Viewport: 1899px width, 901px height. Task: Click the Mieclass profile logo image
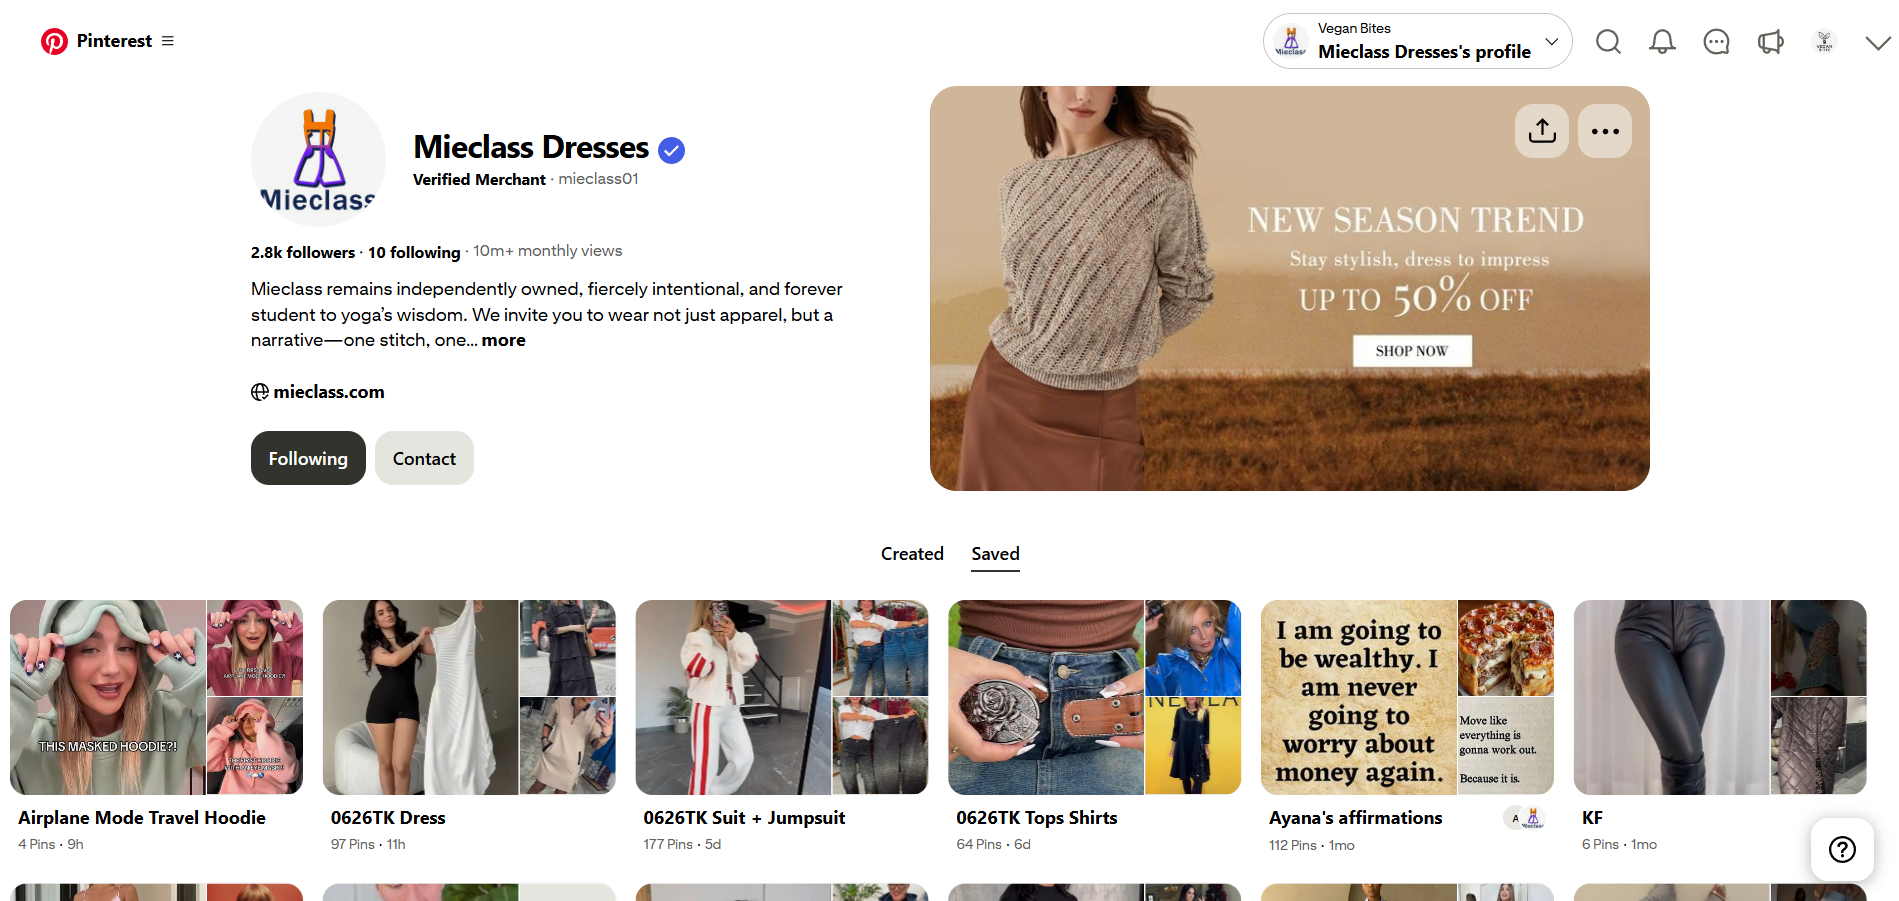318,160
